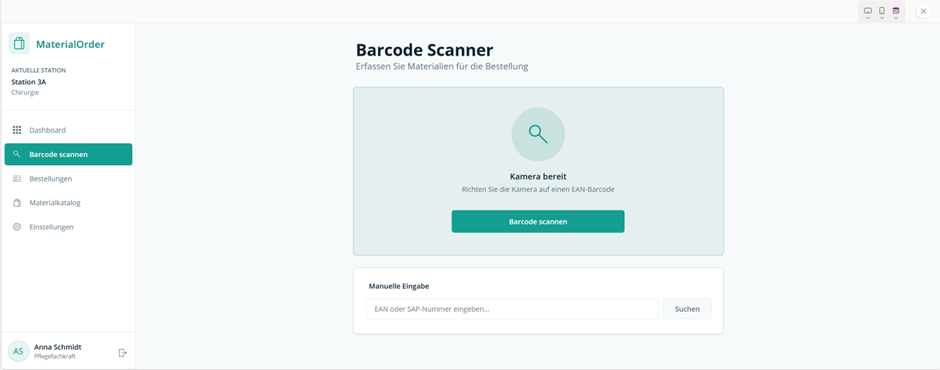Click the Aktuelle Station caption
940x370 pixels.
(38, 70)
